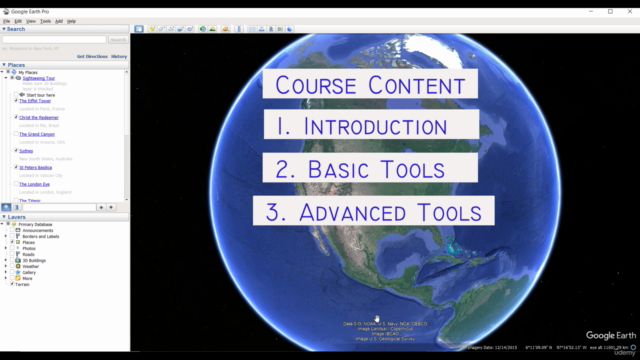Click the search-places icon below Places list
Viewport: 640px width, 360px height.
click(6, 207)
